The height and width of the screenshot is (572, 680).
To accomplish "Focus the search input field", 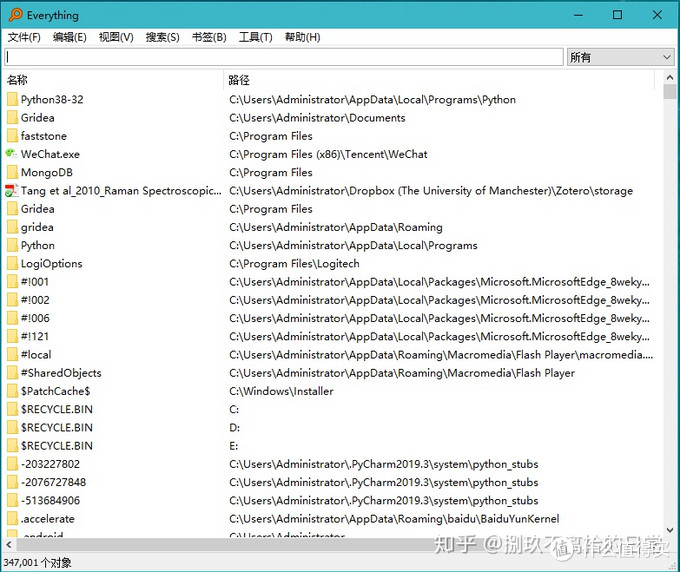I will click(284, 57).
